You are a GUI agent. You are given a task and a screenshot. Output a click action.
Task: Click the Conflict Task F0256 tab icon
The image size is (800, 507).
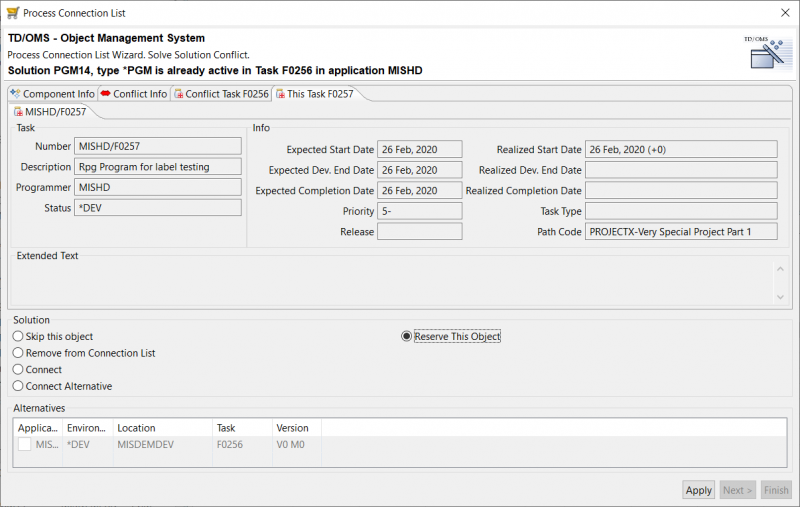point(178,94)
